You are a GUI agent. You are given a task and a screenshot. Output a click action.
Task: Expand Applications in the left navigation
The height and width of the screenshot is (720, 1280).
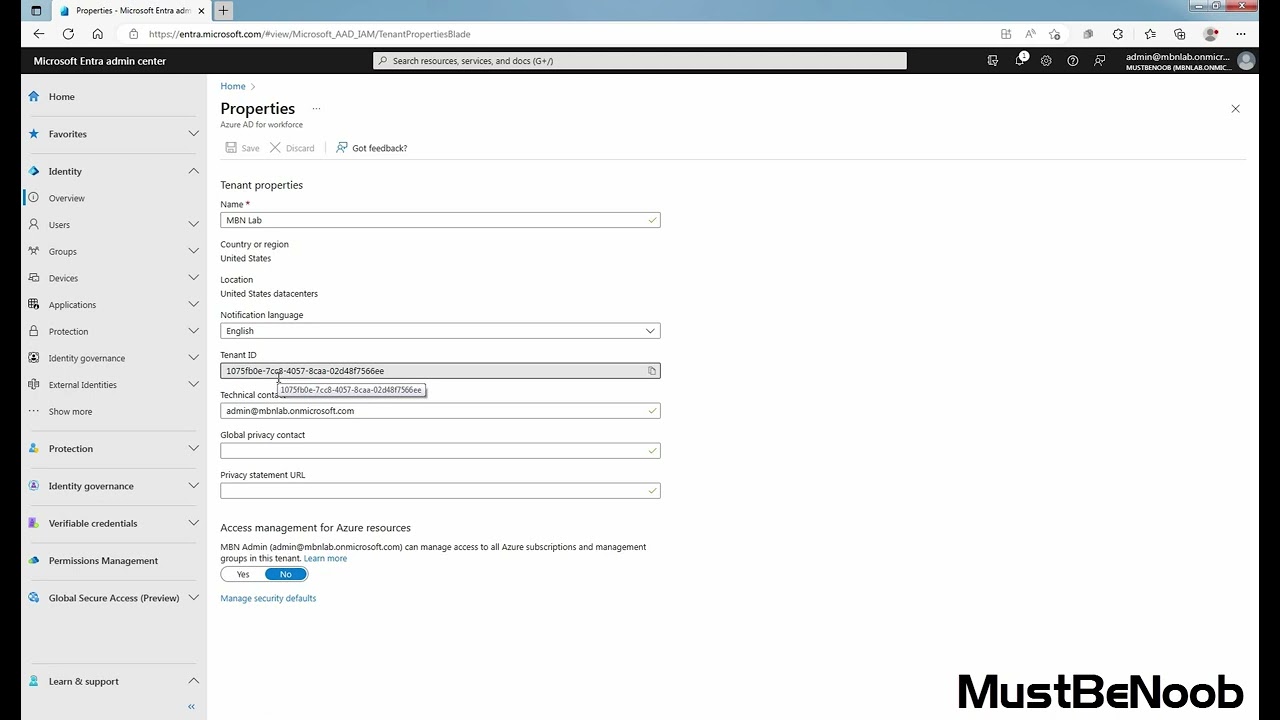194,304
